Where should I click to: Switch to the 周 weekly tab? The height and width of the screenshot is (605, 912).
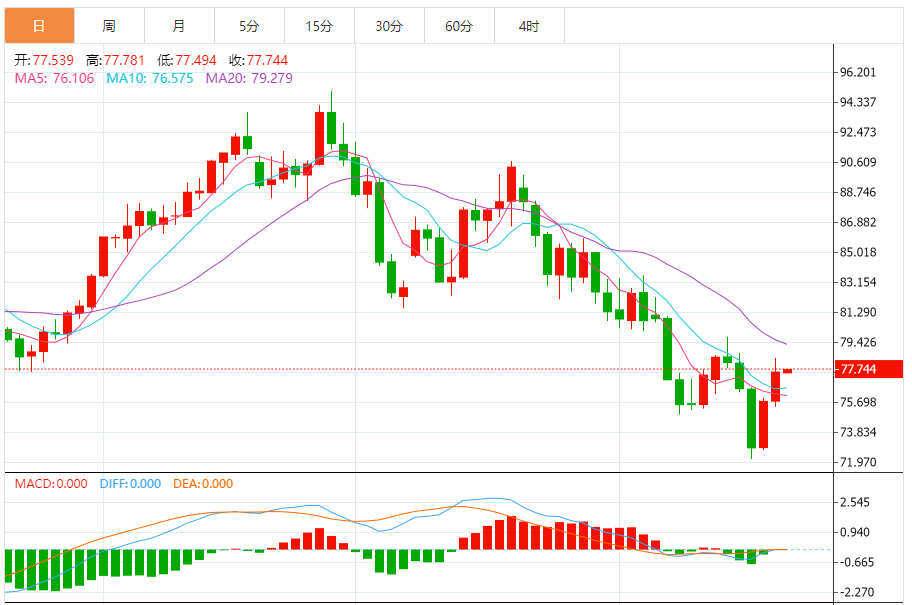(109, 26)
